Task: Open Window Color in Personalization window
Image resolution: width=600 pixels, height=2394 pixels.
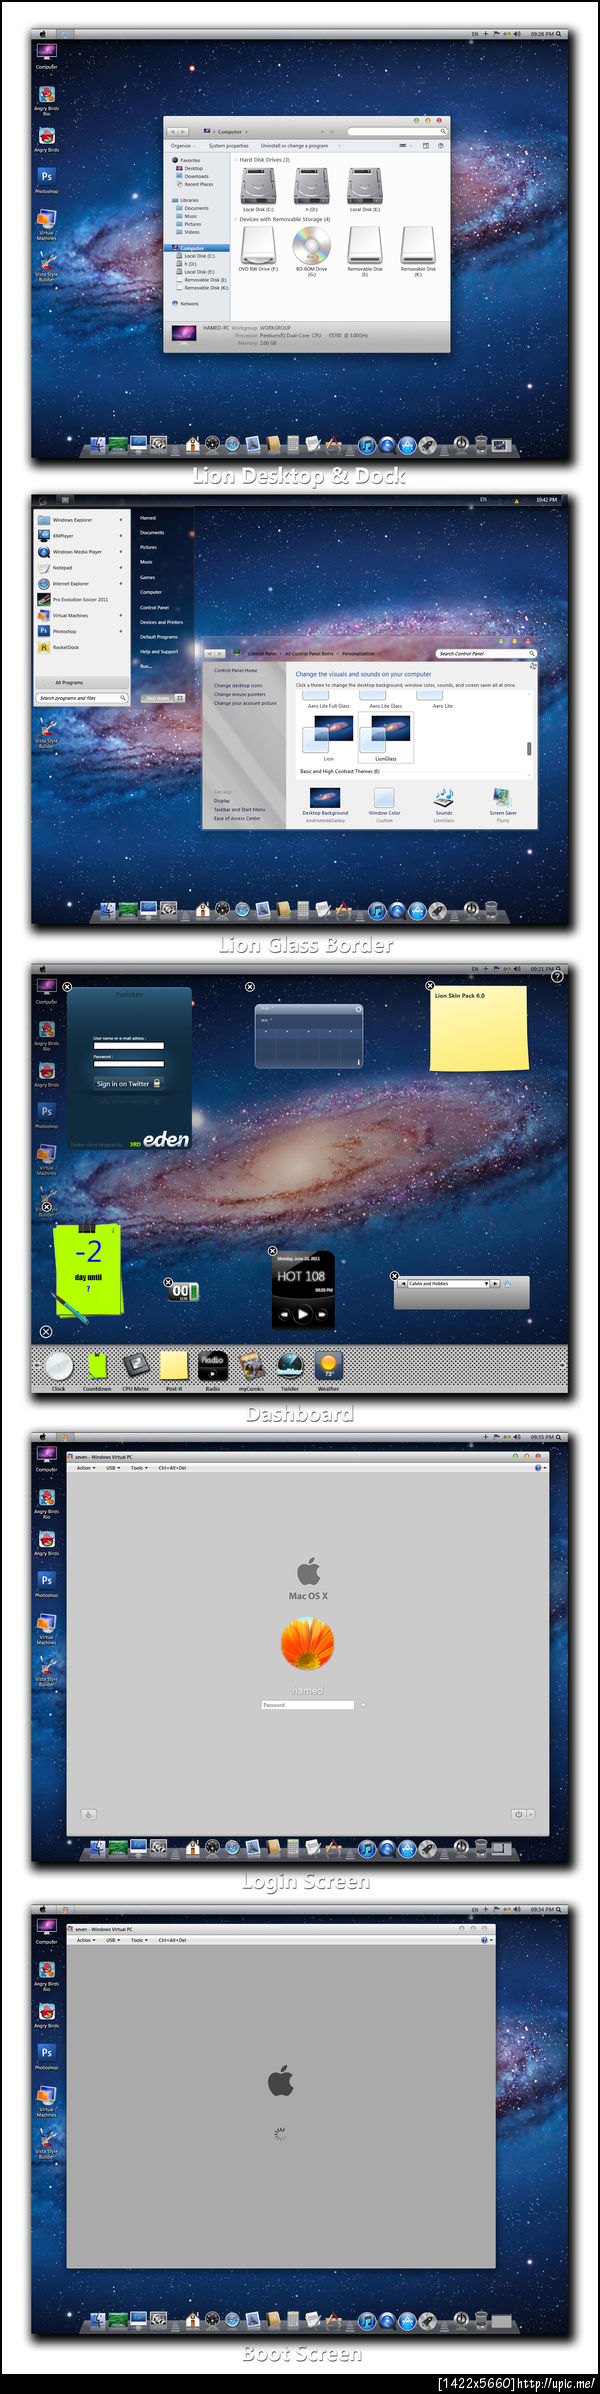Action: tap(384, 804)
